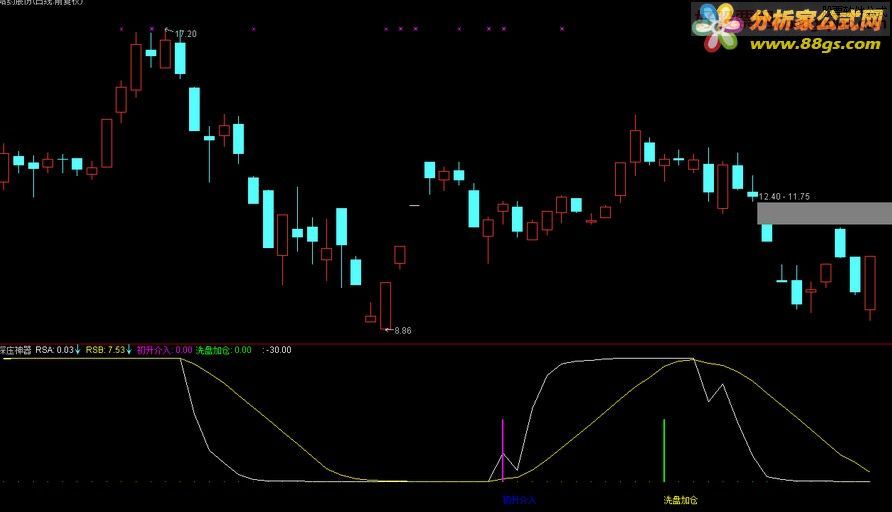The height and width of the screenshot is (512, 892).
Task: Click the green vertical signal line
Action: pyautogui.click(x=664, y=451)
